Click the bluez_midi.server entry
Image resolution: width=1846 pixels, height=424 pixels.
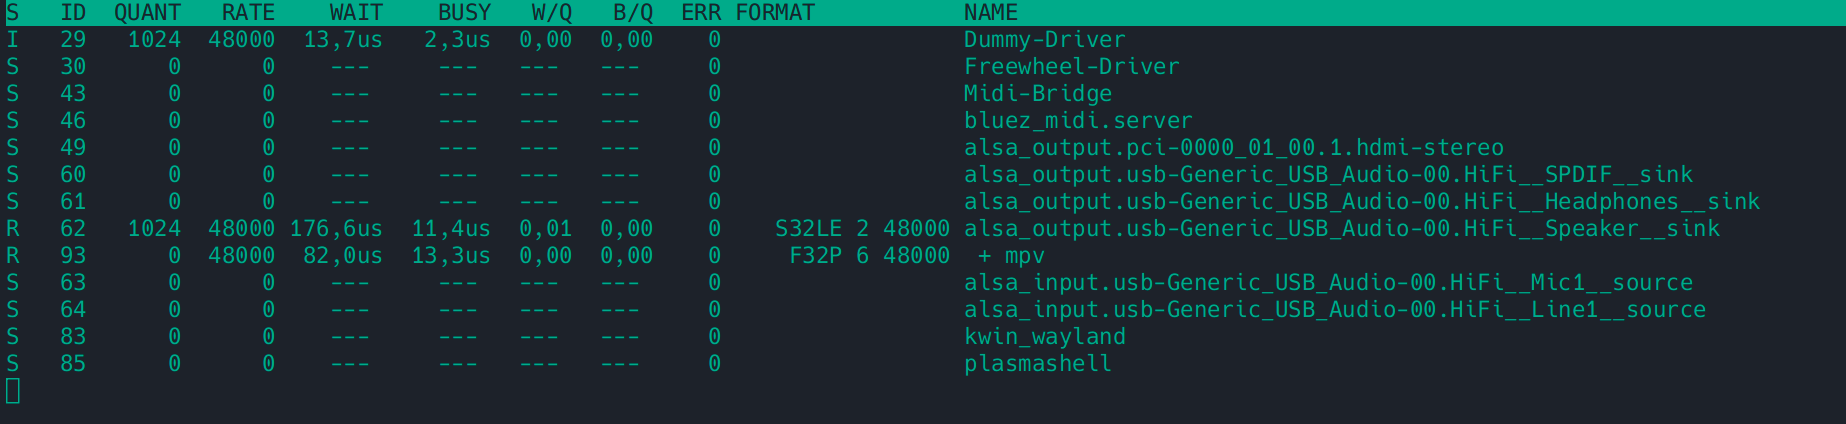(1078, 121)
